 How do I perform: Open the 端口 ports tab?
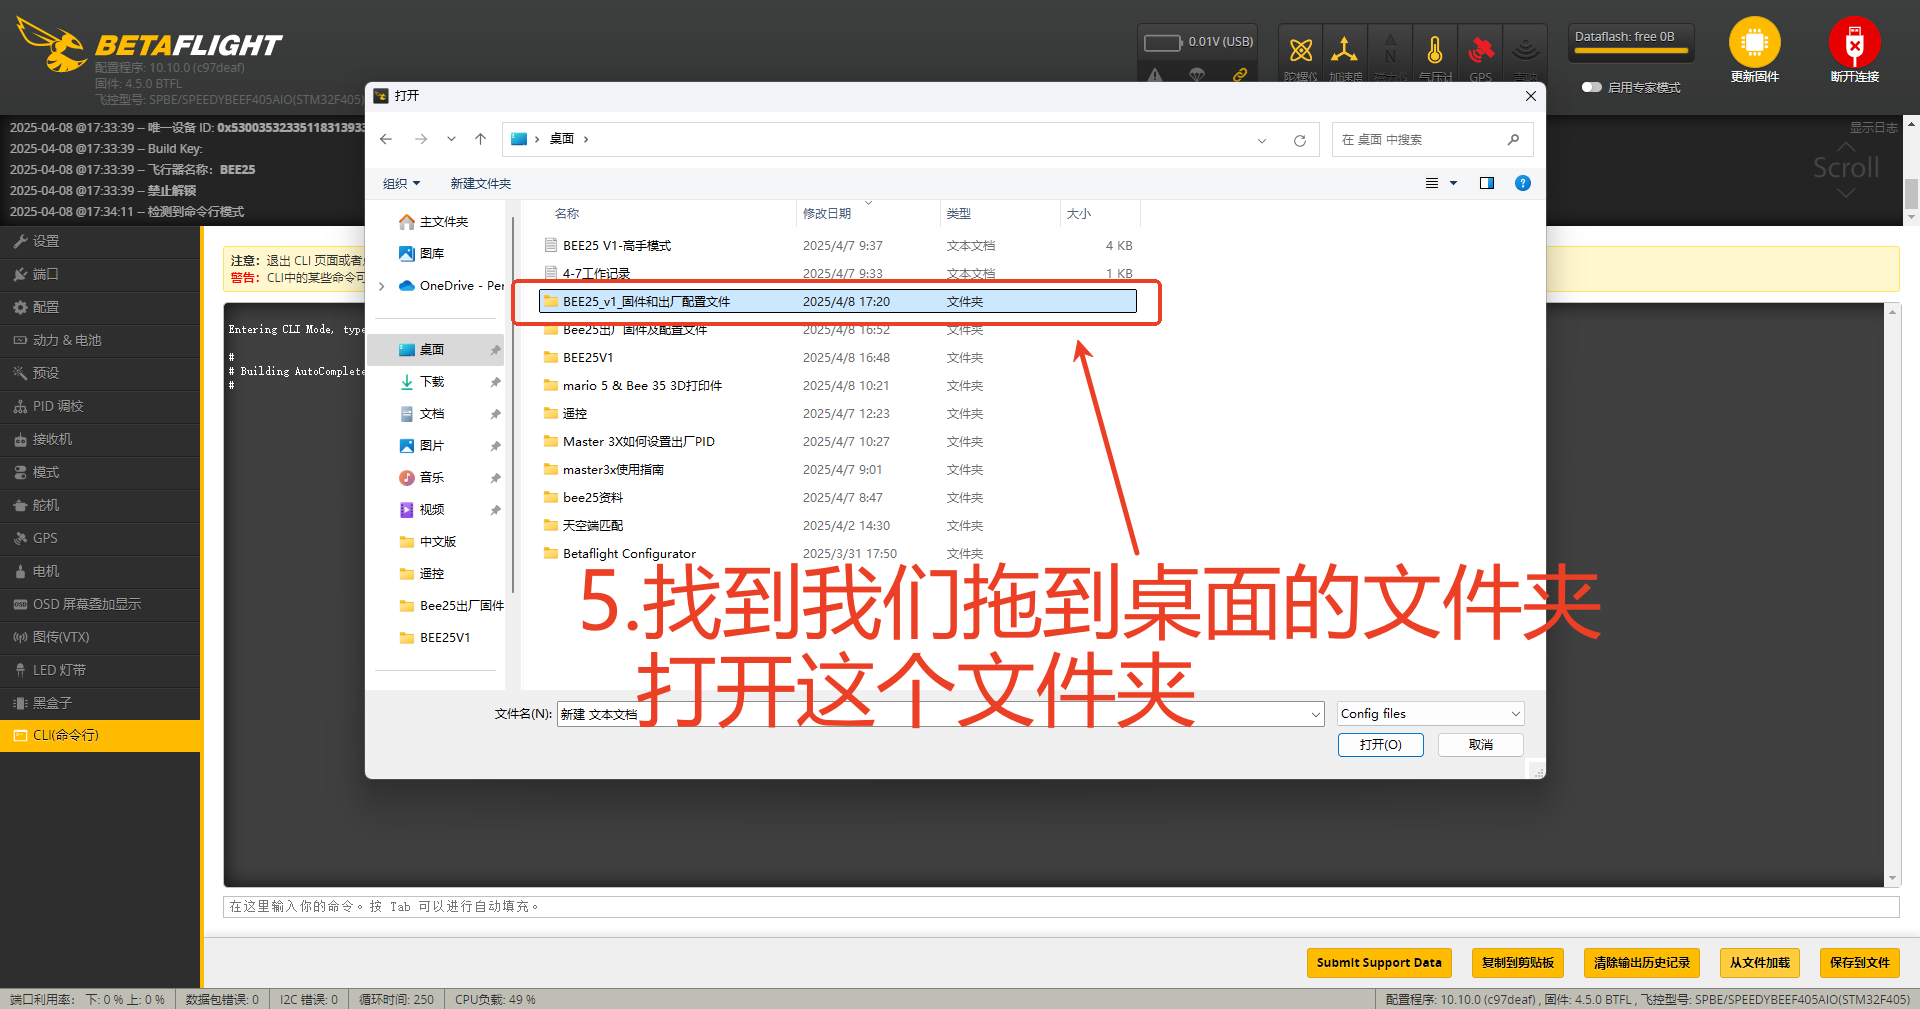click(x=100, y=274)
